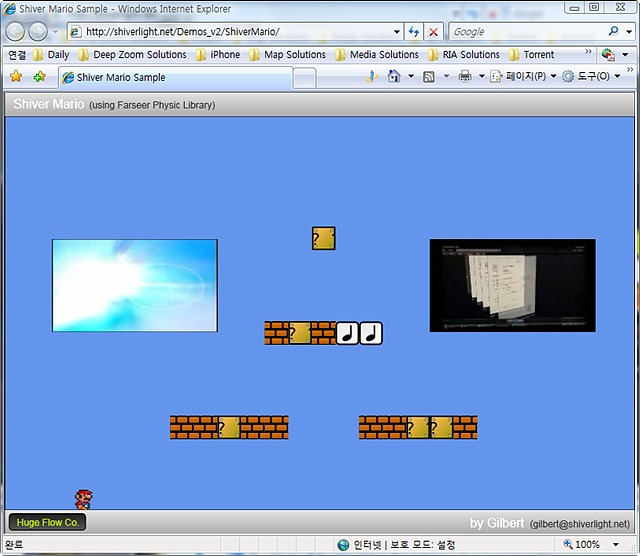Click the globe Internet zone status icon

[344, 545]
